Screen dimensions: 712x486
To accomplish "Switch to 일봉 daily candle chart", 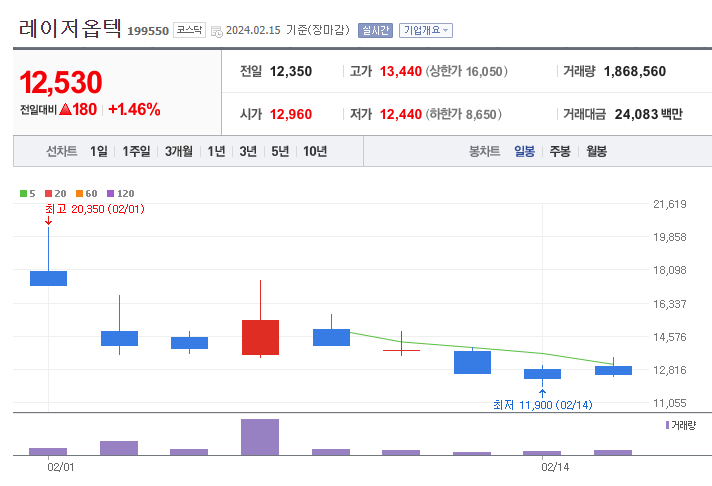I will coord(524,151).
